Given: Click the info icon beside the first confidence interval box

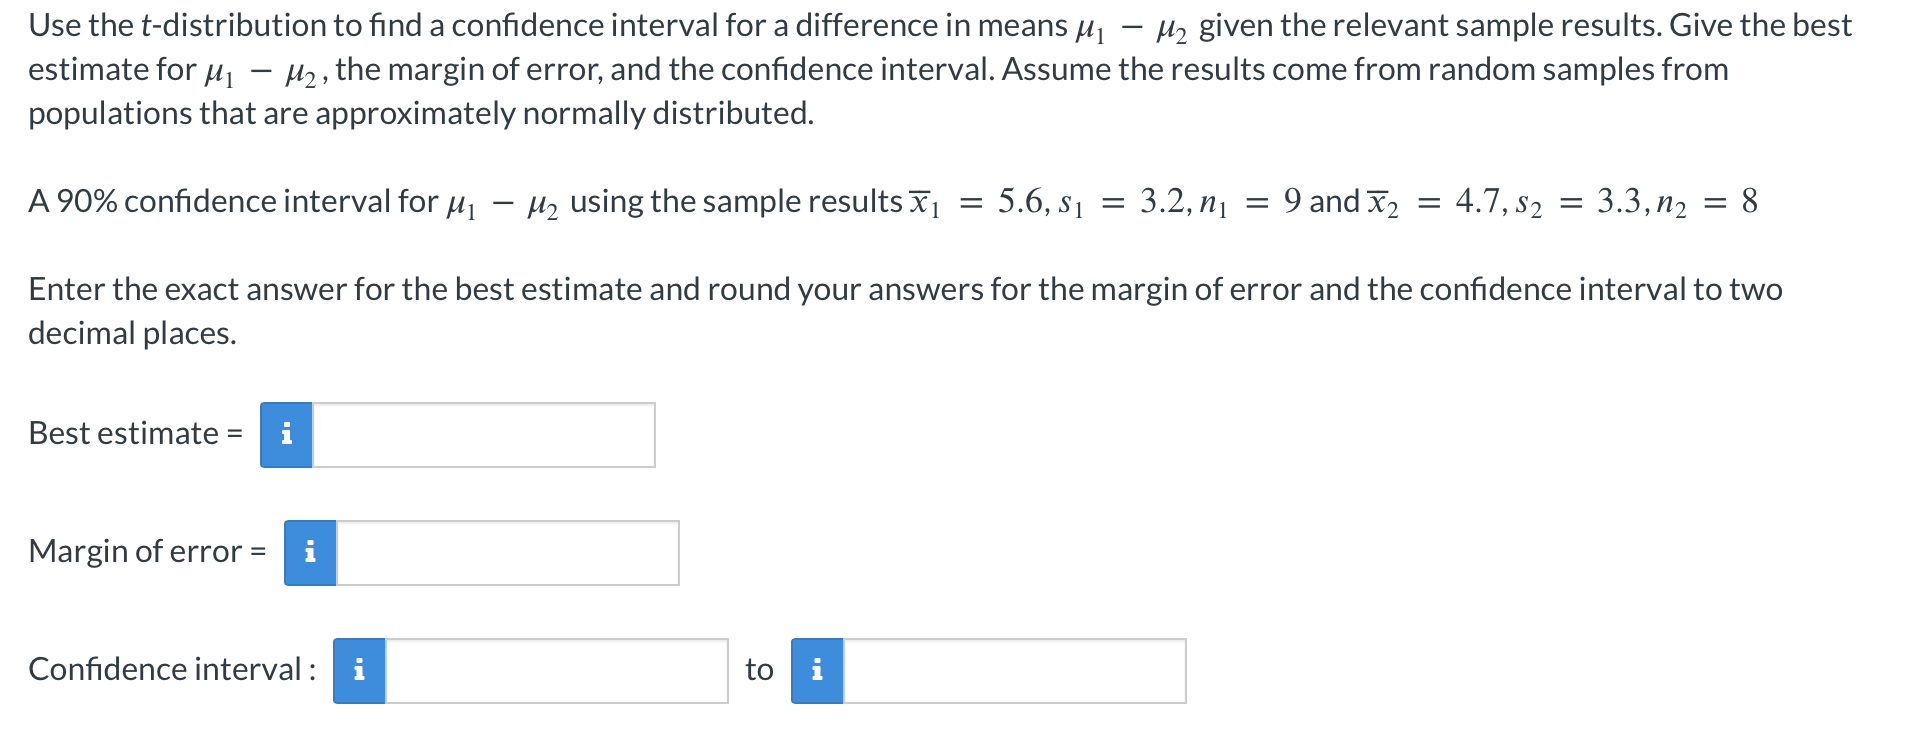Looking at the screenshot, I should pyautogui.click(x=358, y=672).
